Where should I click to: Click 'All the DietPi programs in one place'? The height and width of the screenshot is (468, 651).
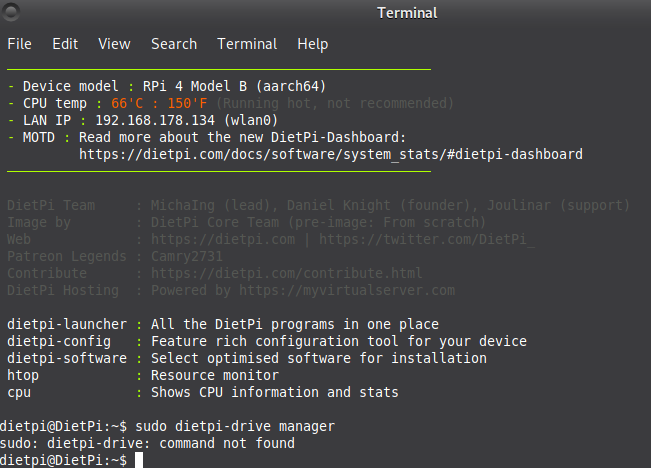pyautogui.click(x=295, y=324)
